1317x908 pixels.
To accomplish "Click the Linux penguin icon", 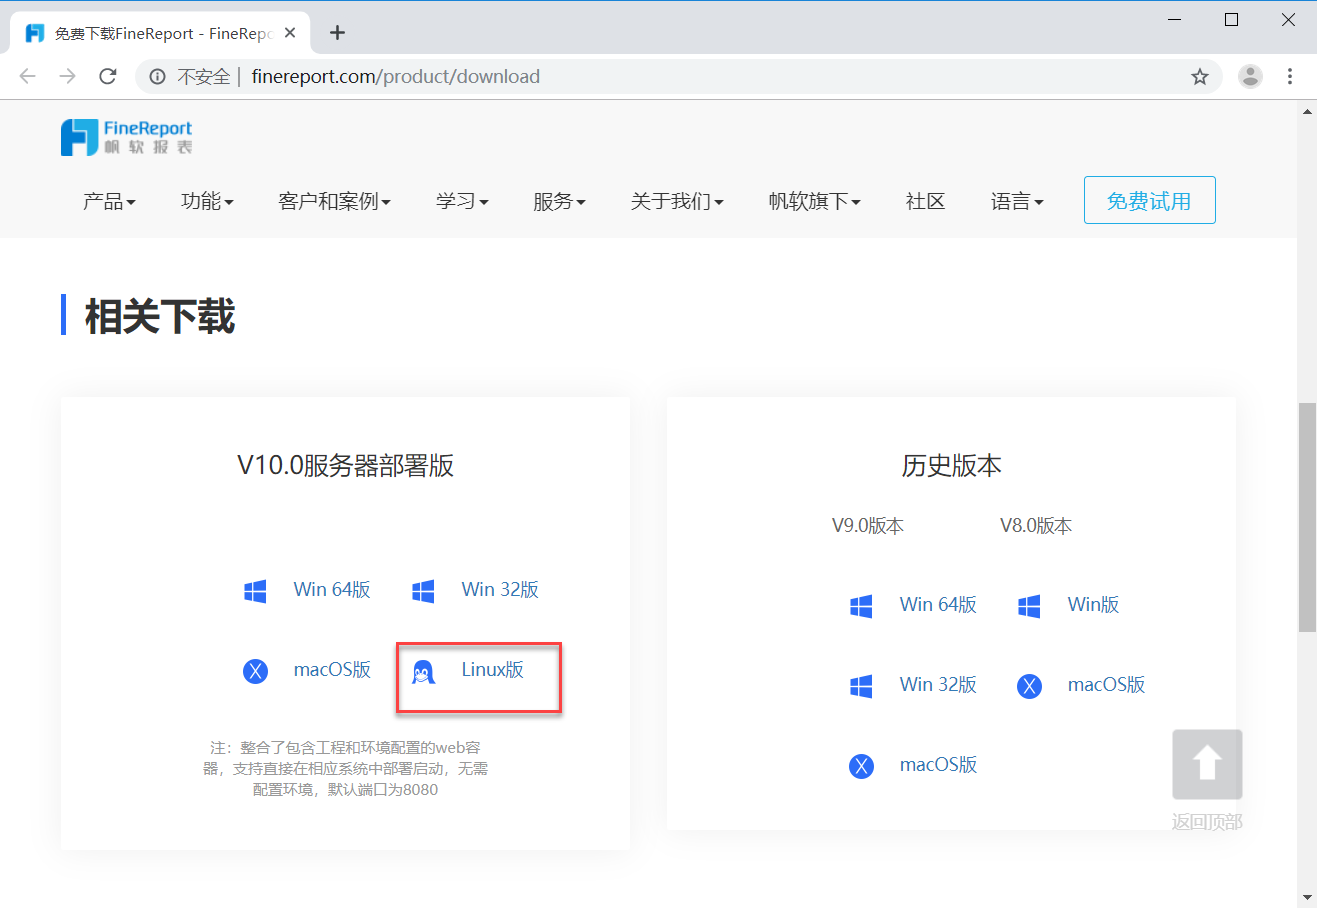I will (423, 671).
